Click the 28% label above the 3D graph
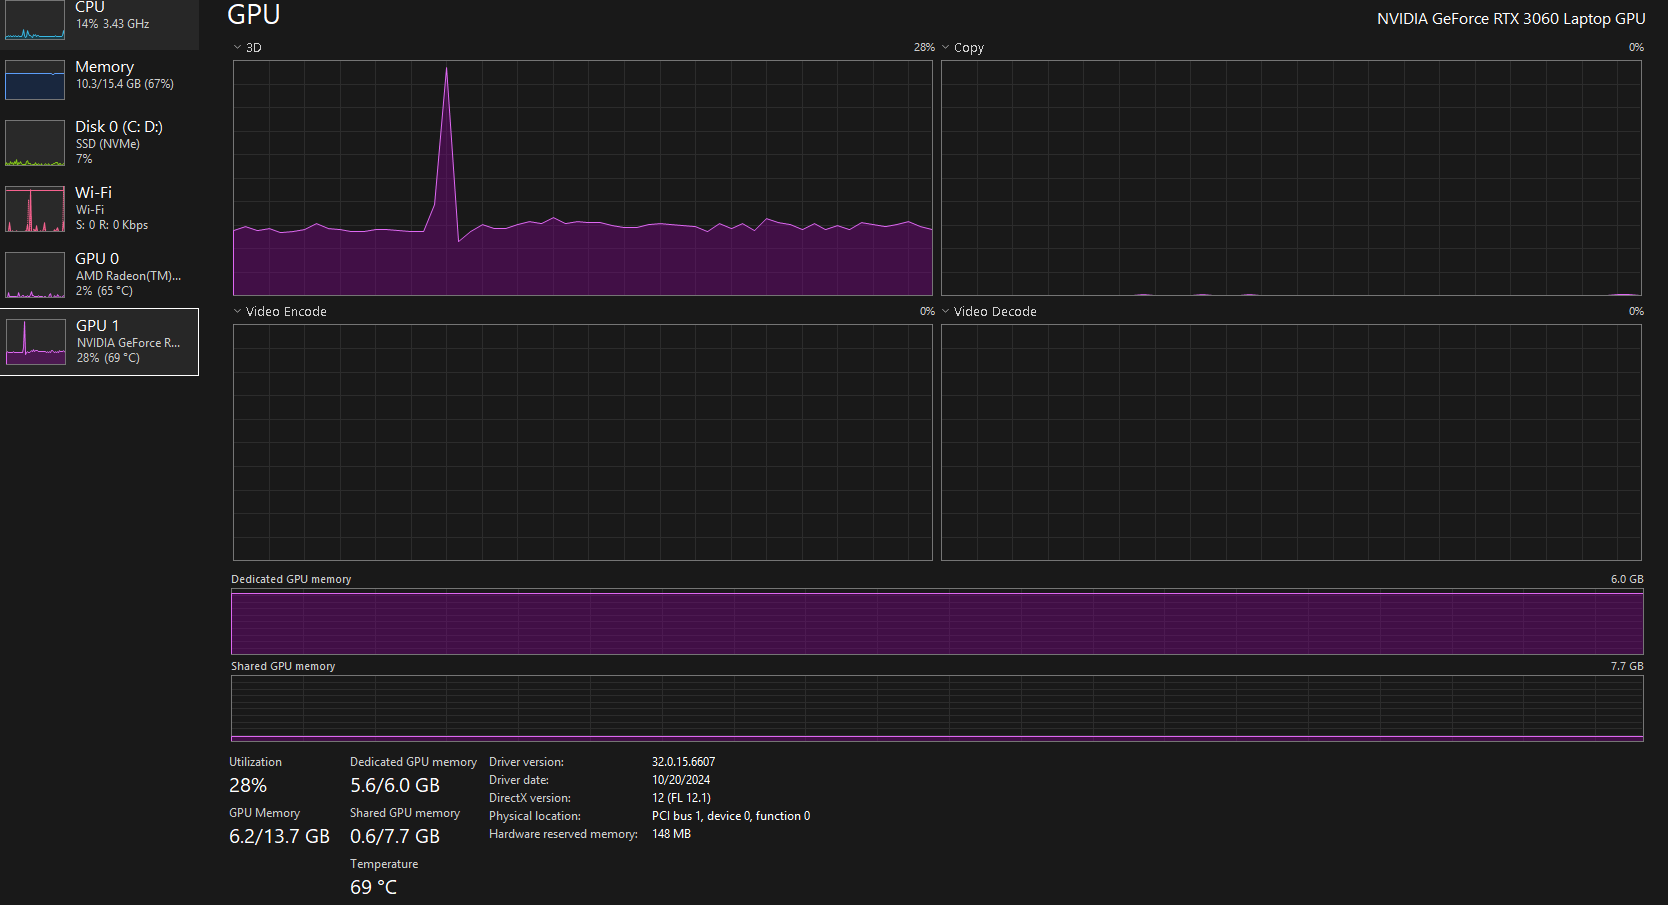This screenshot has width=1668, height=905. click(x=924, y=47)
